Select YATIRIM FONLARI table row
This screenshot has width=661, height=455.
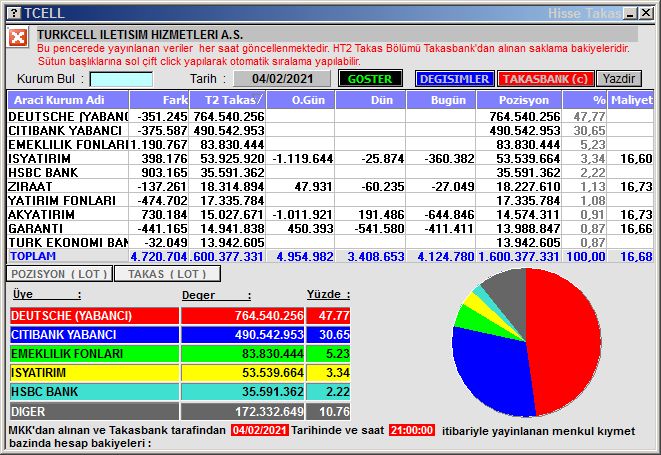point(330,200)
